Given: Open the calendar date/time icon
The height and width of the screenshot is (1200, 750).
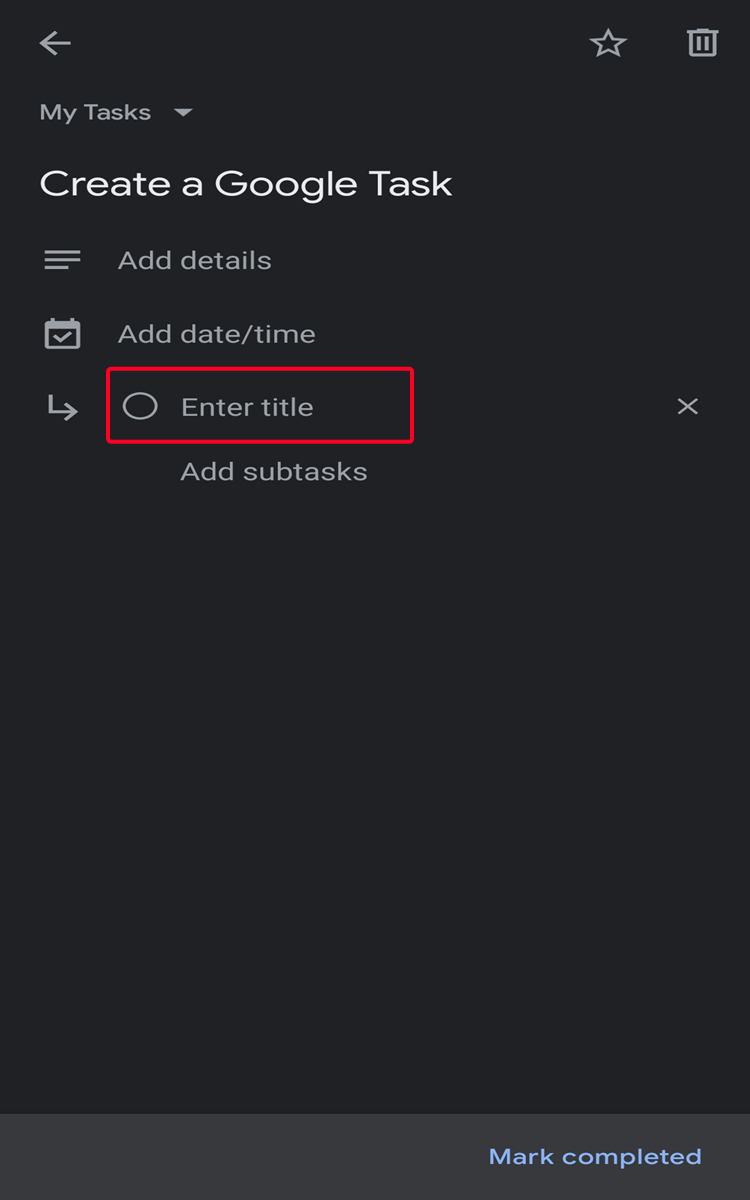Looking at the screenshot, I should coord(62,333).
